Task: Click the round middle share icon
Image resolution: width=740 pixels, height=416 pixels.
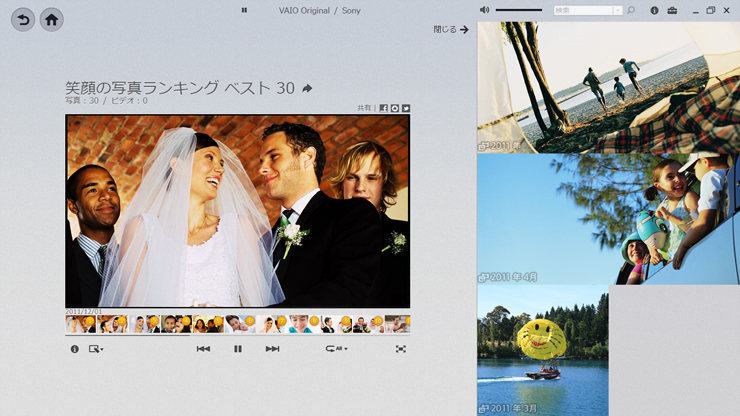Action: pyautogui.click(x=395, y=108)
